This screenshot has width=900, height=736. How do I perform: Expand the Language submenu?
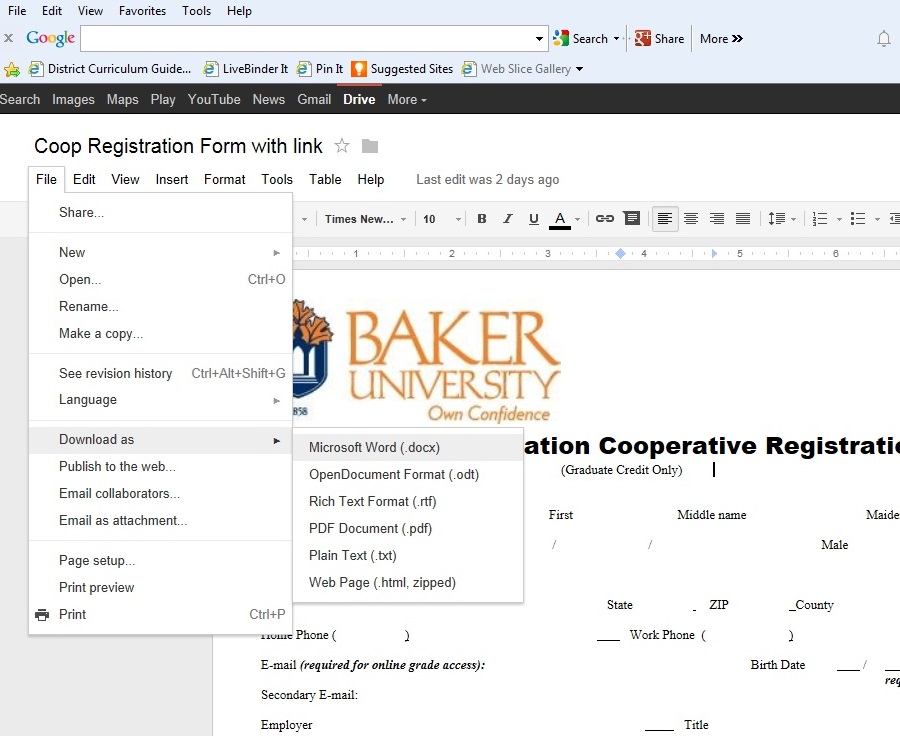coord(161,400)
